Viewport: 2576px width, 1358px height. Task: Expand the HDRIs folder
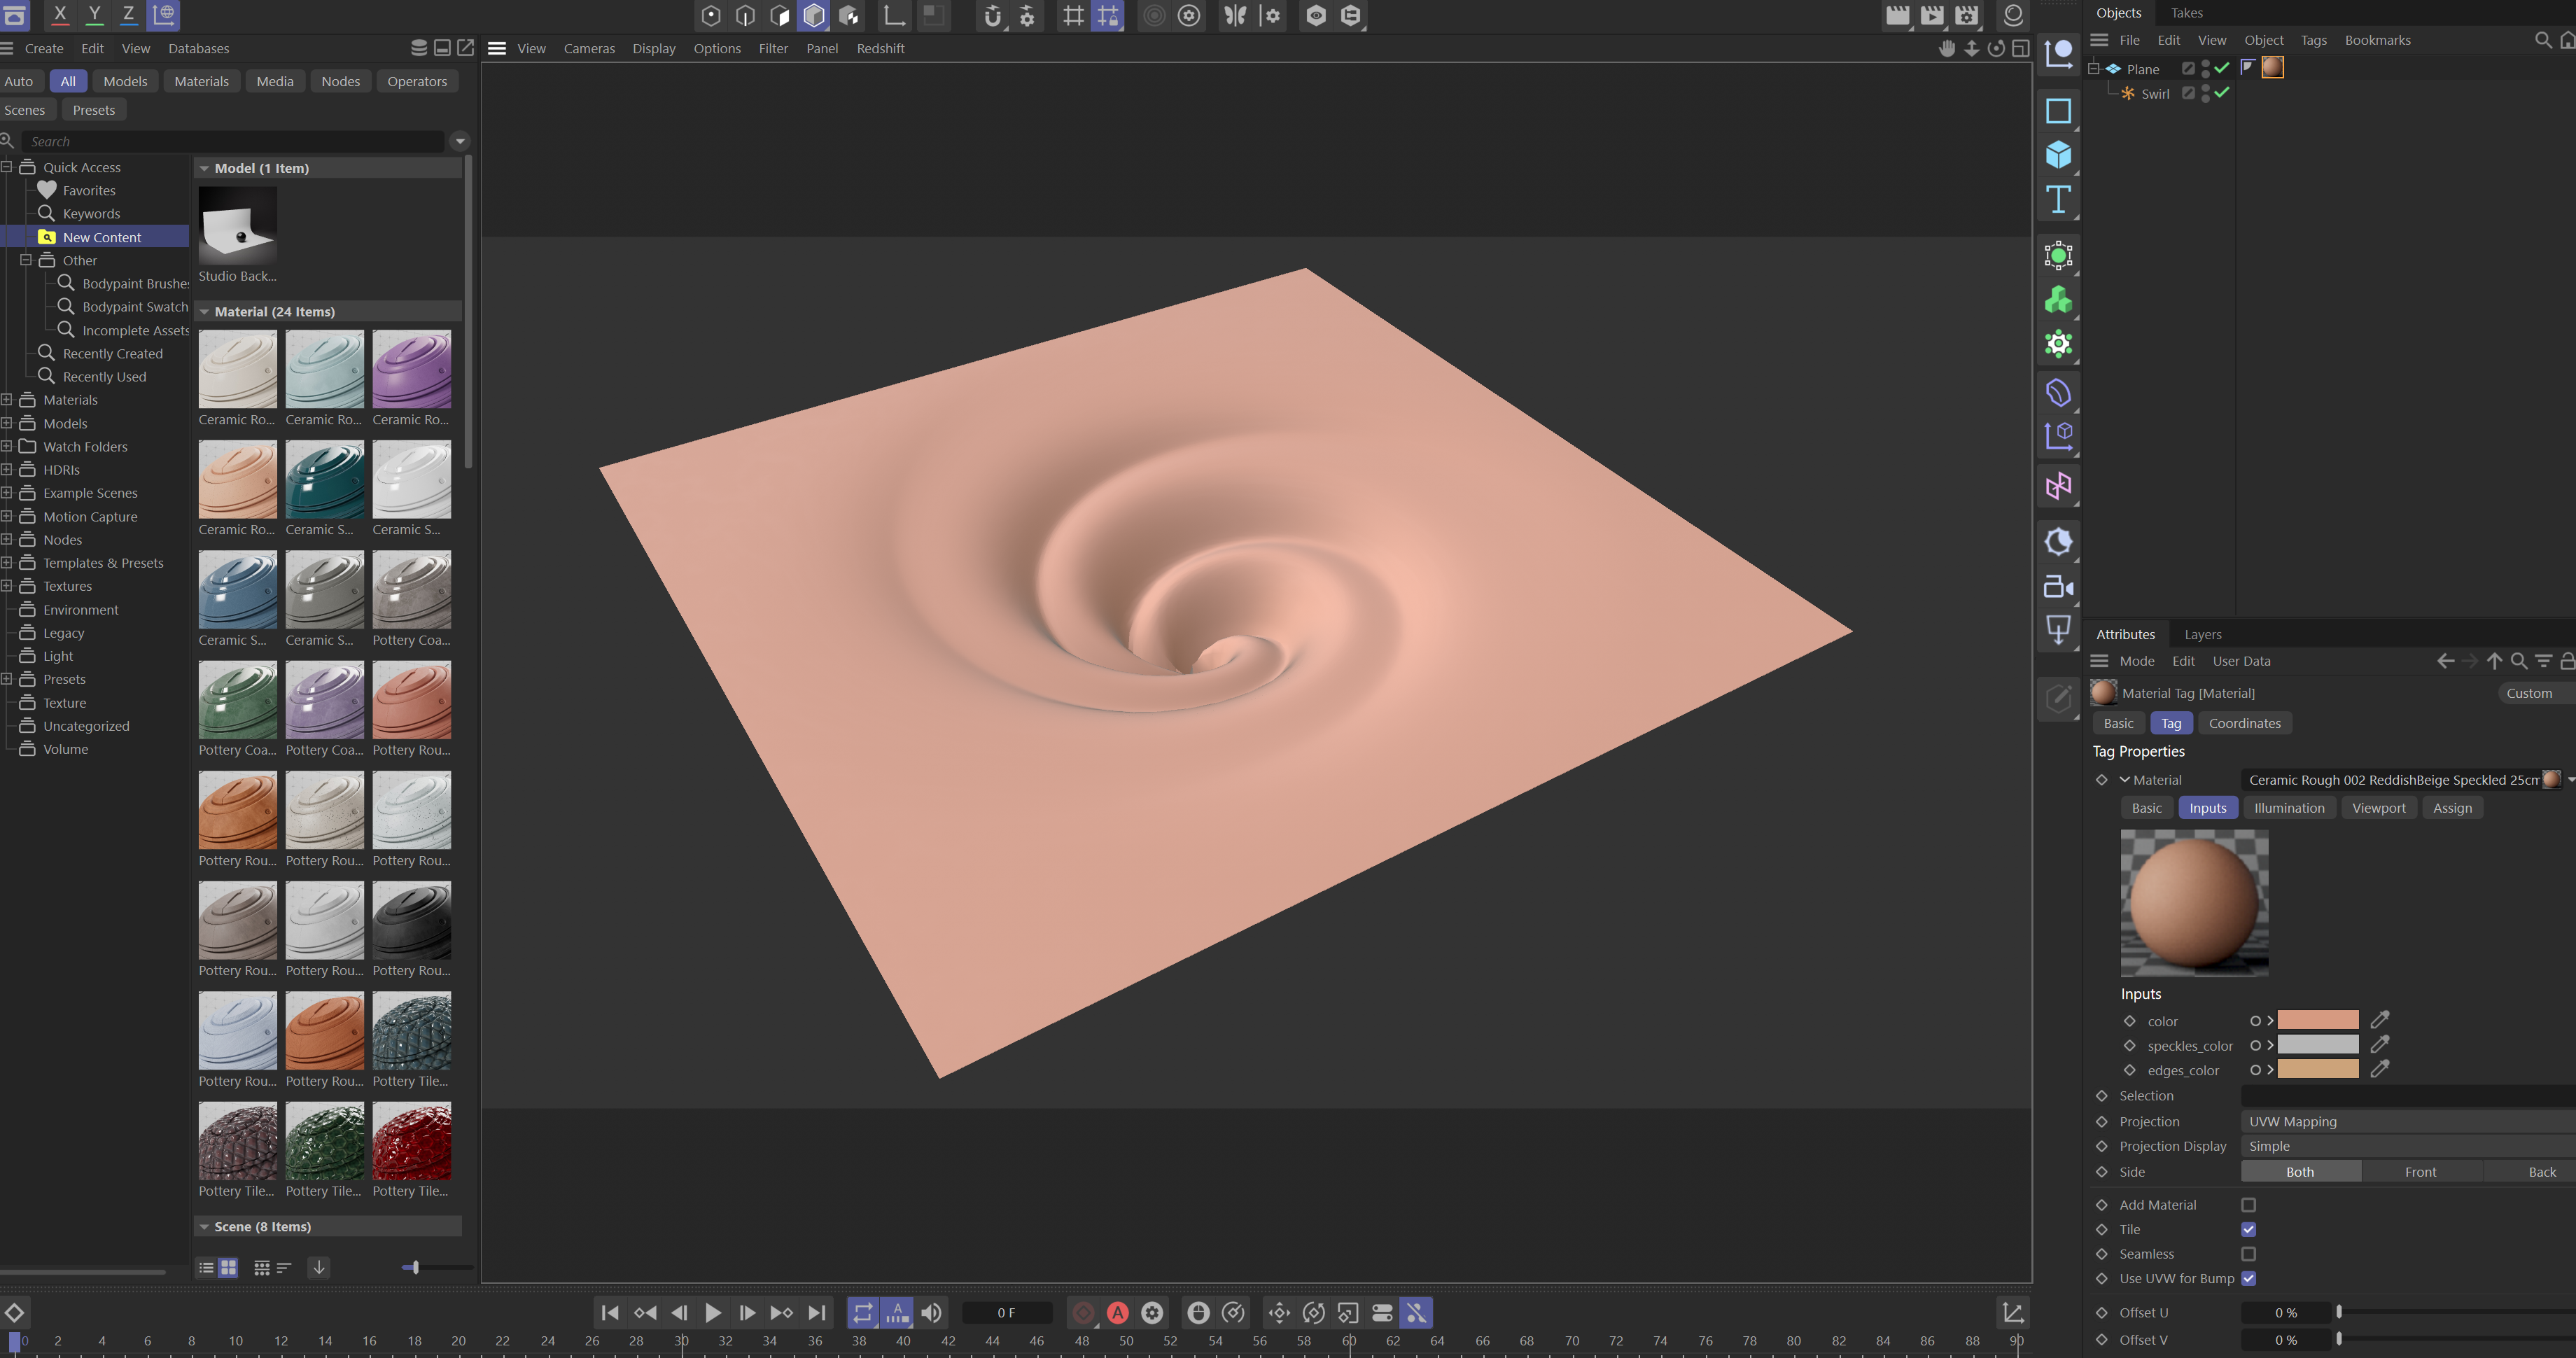(x=7, y=469)
